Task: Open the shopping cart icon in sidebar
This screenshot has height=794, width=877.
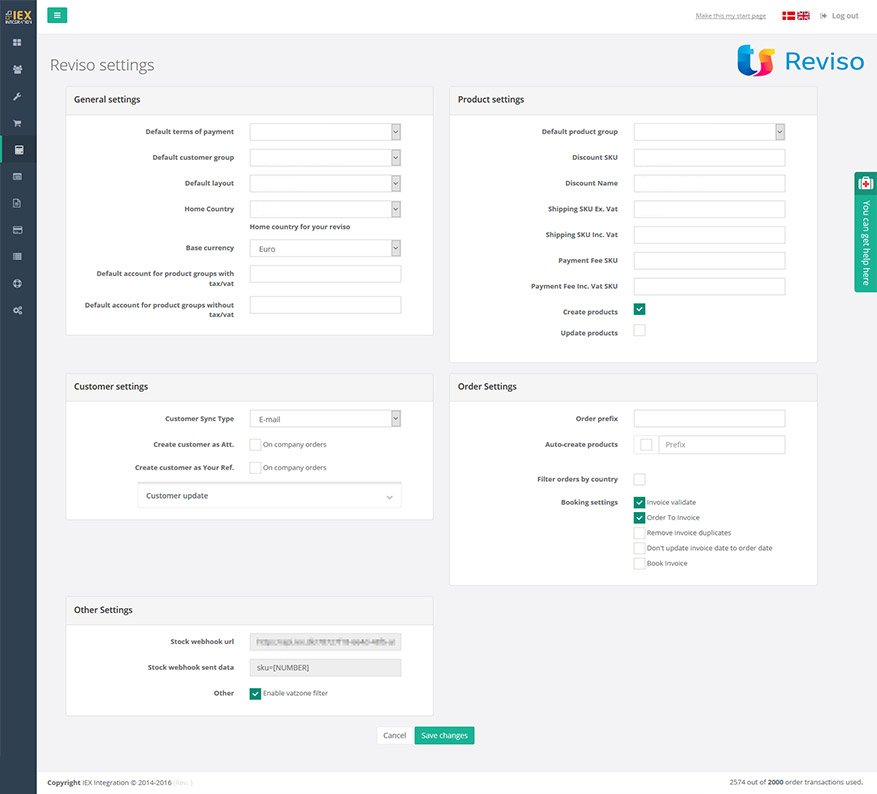Action: 17,123
